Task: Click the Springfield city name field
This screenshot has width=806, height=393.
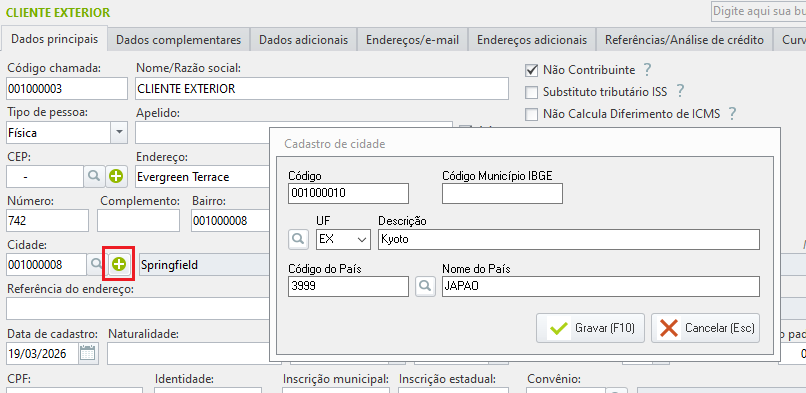Action: (205, 265)
